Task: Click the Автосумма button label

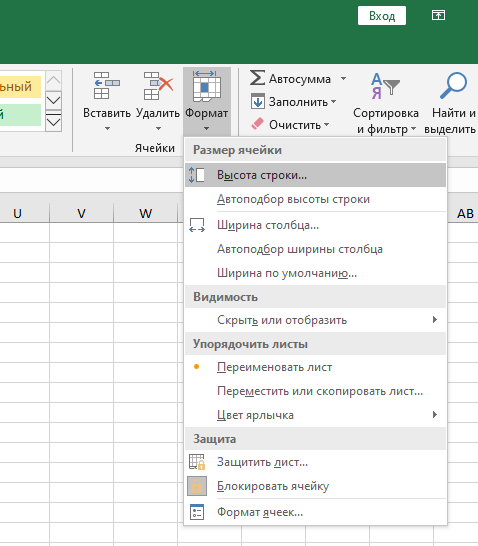Action: pos(300,79)
